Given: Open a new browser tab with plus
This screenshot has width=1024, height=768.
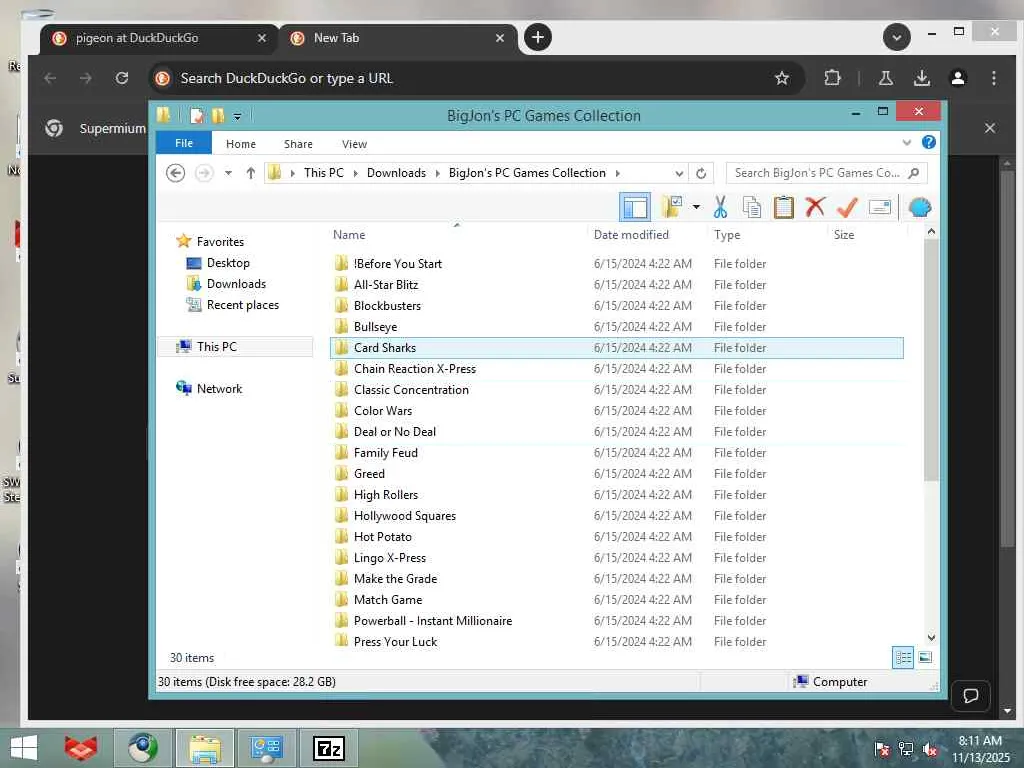Looking at the screenshot, I should coord(537,37).
